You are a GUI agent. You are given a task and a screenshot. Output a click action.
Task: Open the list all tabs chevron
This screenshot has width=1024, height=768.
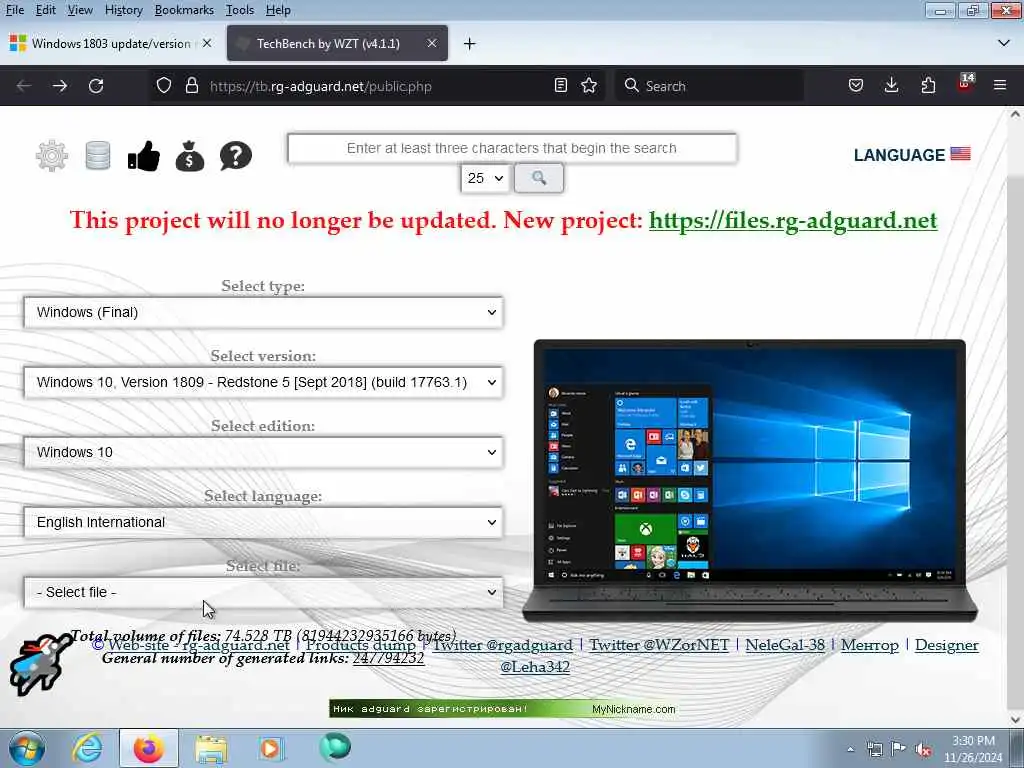point(1004,43)
